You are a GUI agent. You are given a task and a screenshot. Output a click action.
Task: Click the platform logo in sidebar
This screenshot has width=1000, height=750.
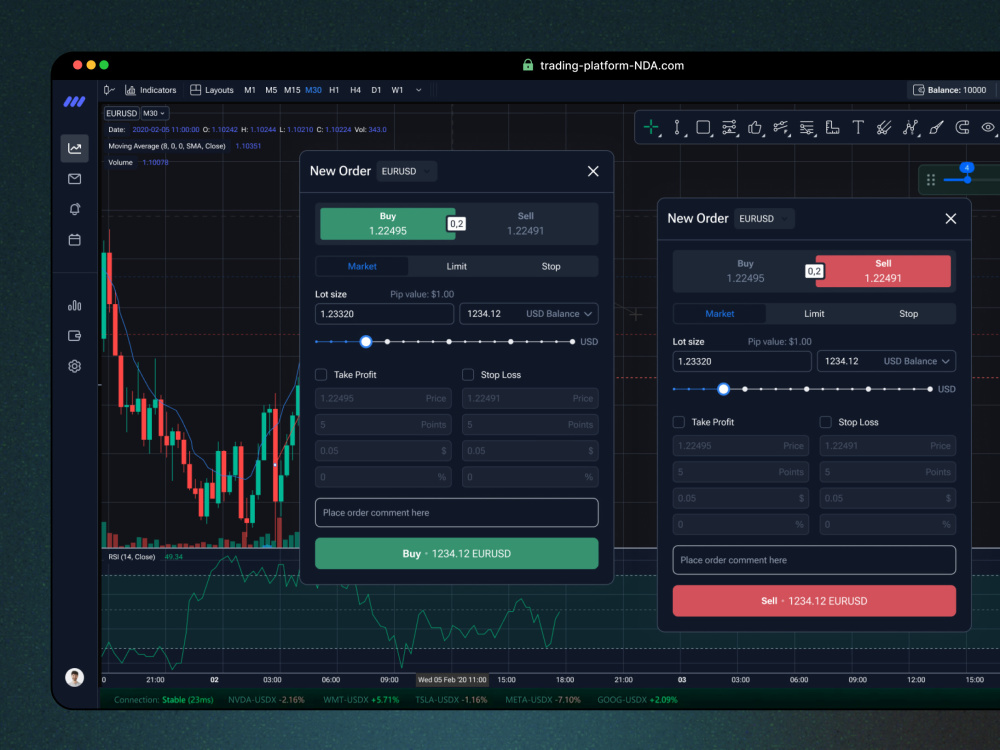[75, 101]
